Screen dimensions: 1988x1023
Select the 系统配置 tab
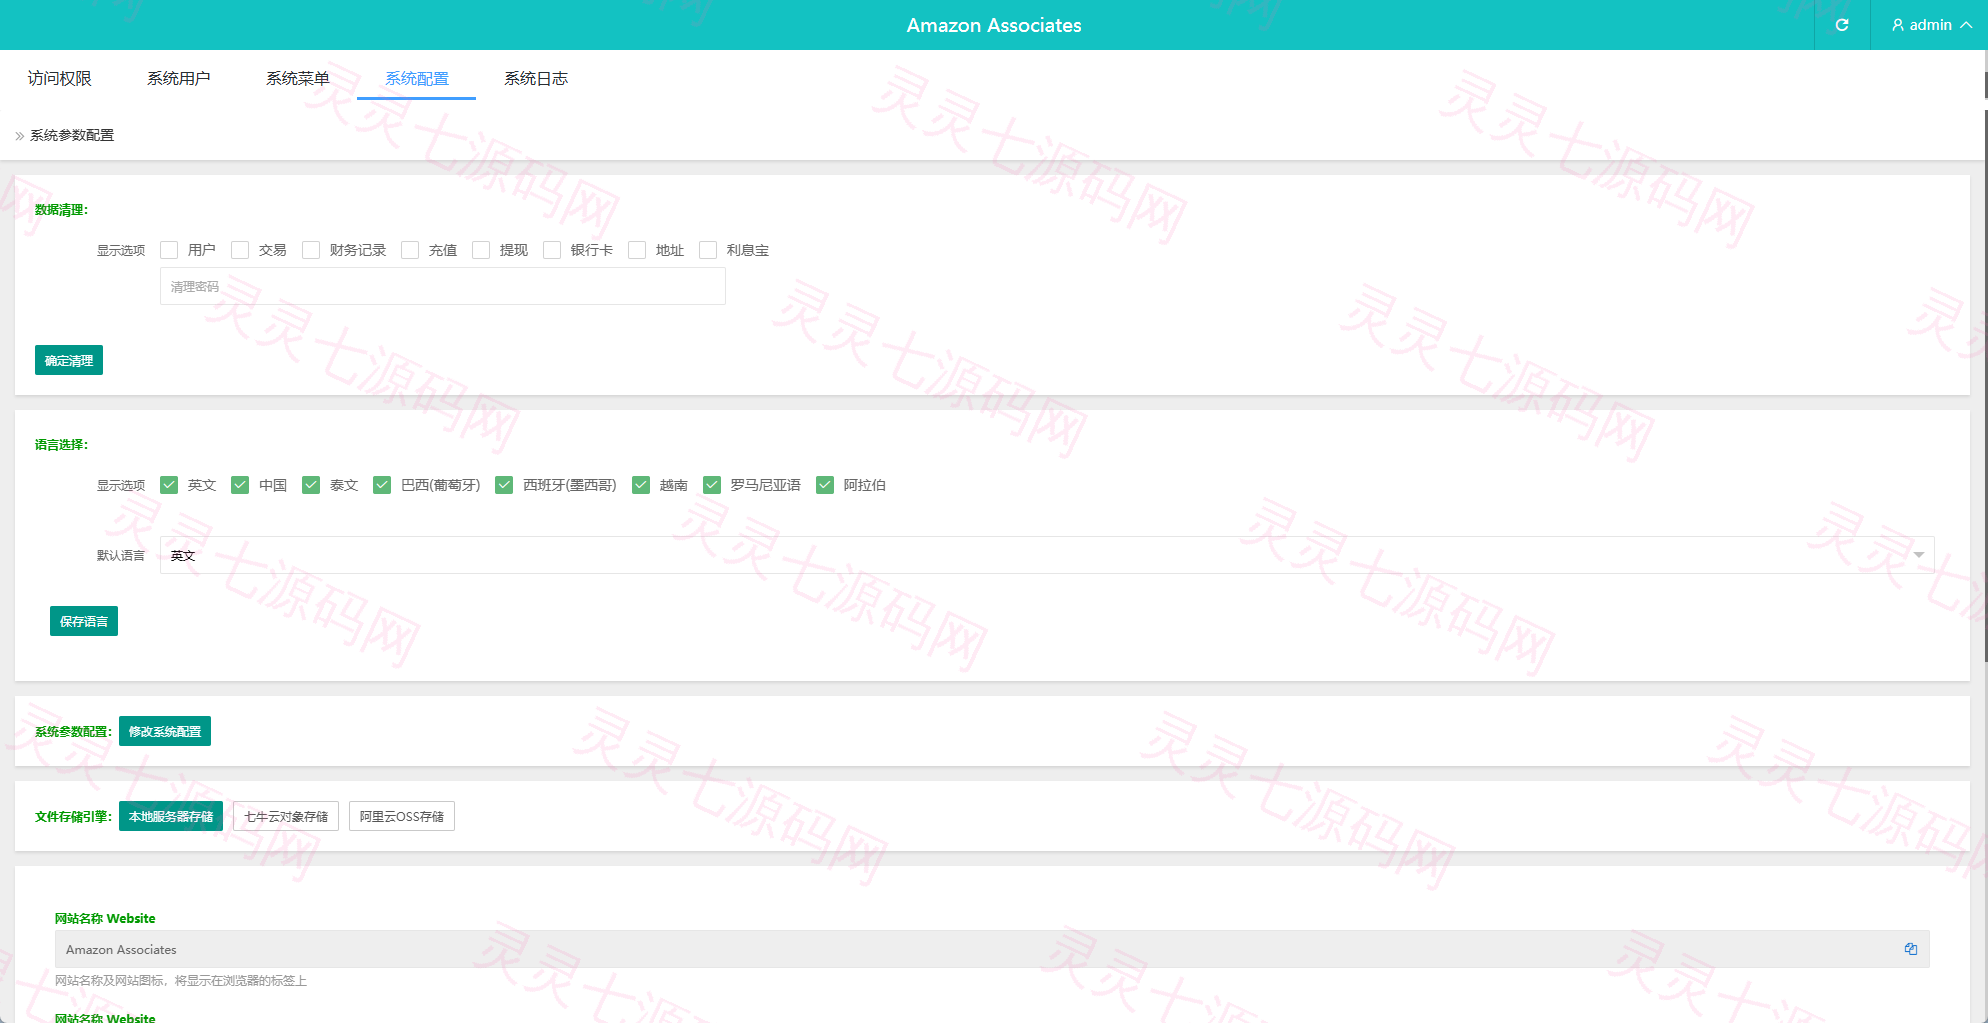[417, 78]
